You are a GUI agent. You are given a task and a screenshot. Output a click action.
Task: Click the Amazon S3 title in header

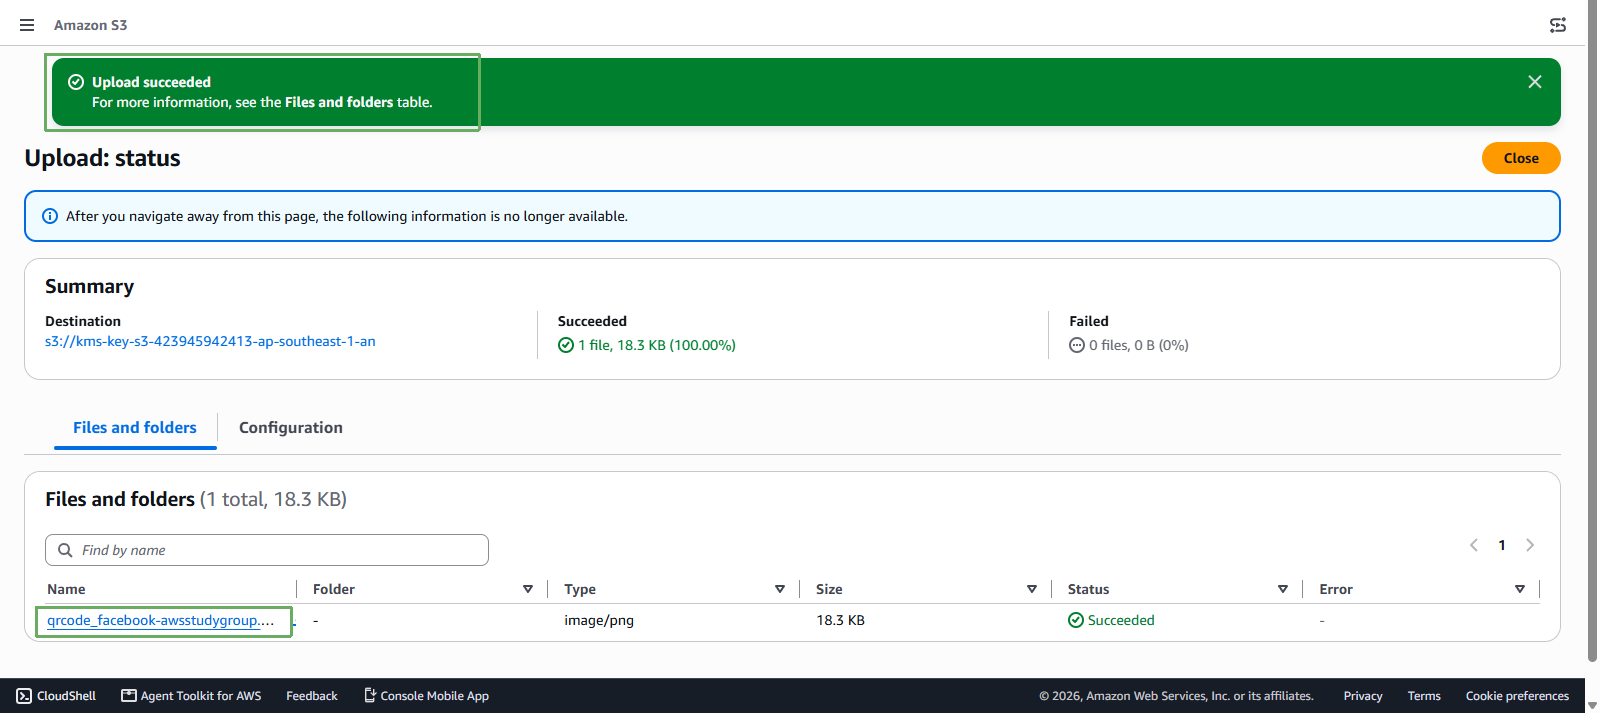pos(91,25)
